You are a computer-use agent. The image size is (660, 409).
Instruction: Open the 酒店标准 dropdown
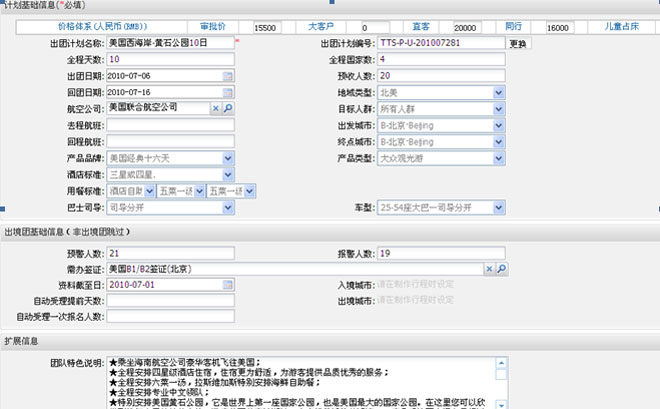click(x=228, y=174)
